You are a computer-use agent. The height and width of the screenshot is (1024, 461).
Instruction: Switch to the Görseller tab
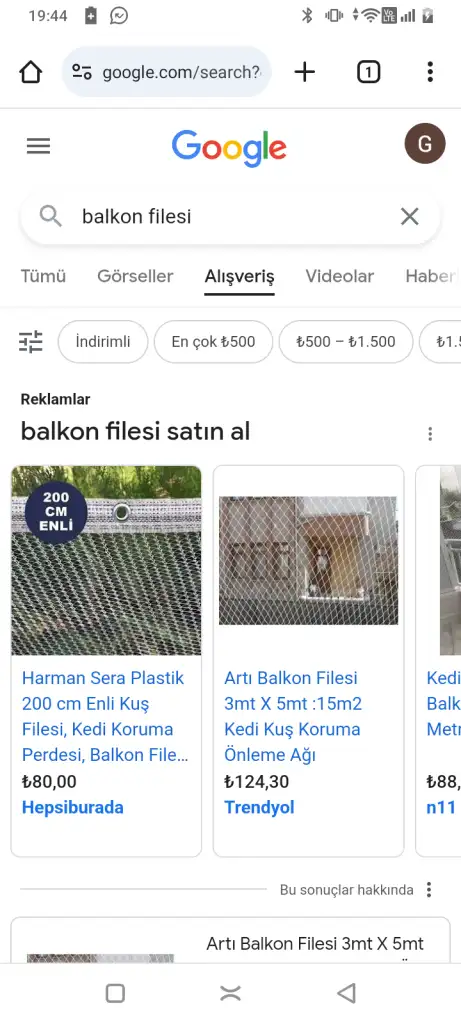point(135,276)
